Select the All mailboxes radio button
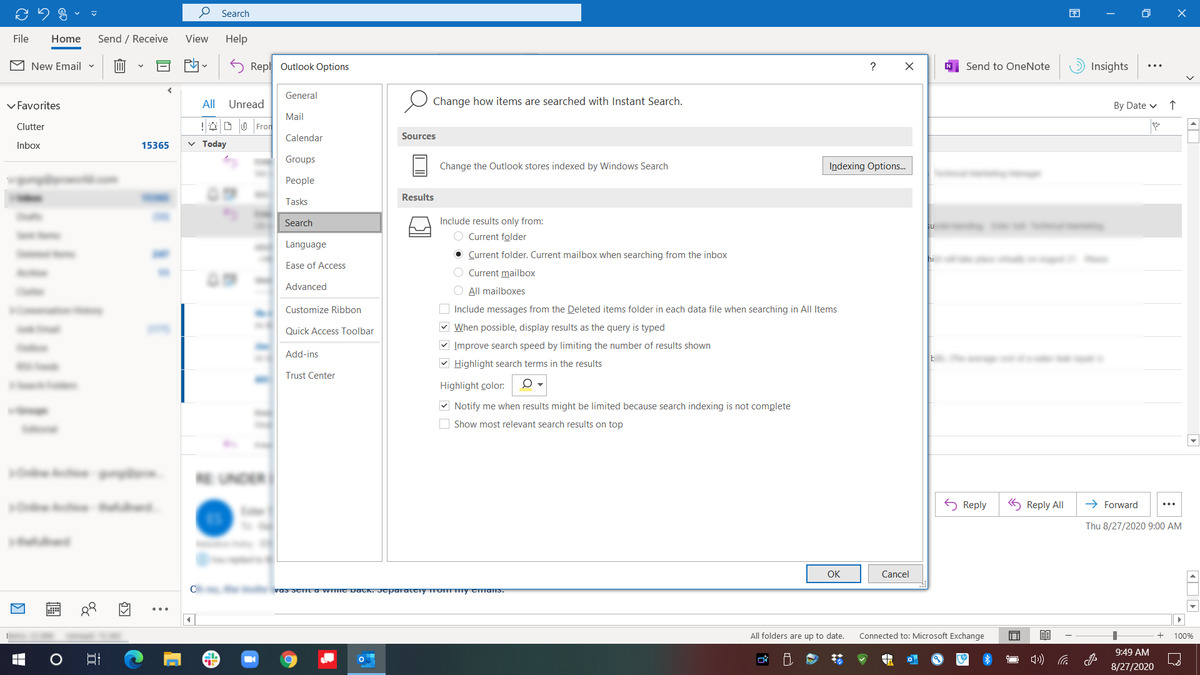1200x675 pixels. tap(458, 291)
